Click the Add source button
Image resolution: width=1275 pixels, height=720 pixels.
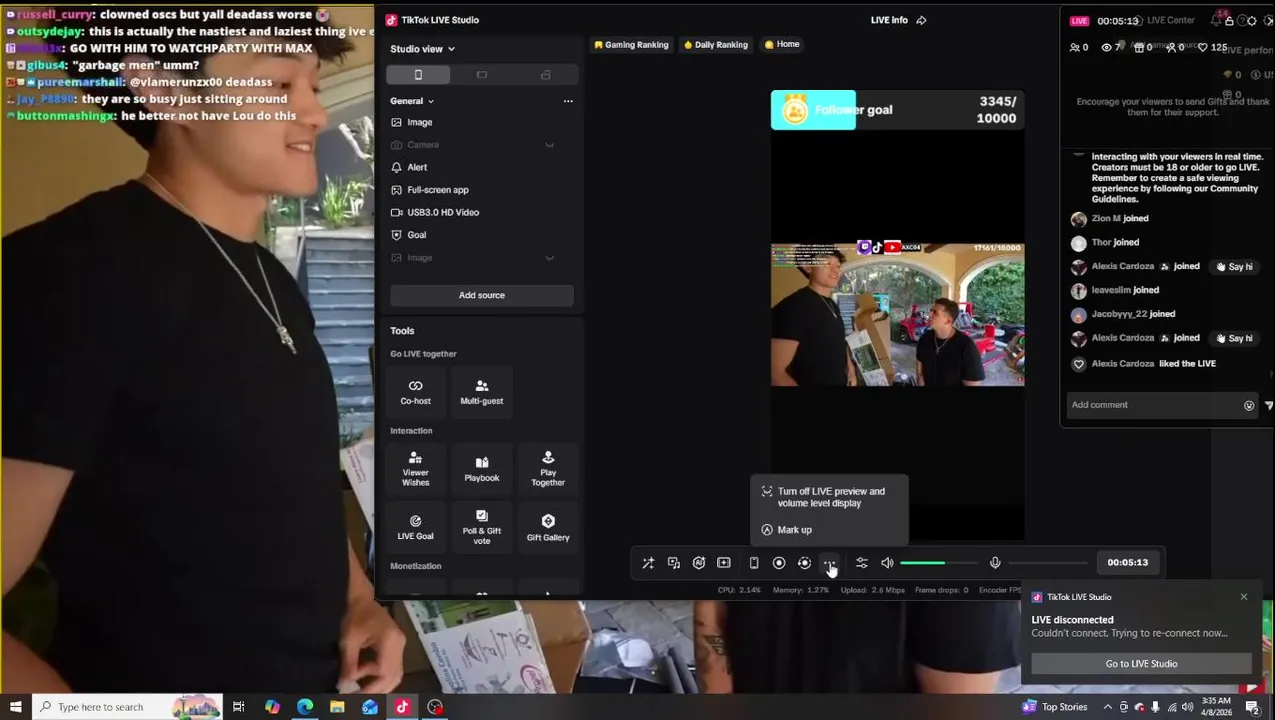pyautogui.click(x=482, y=295)
